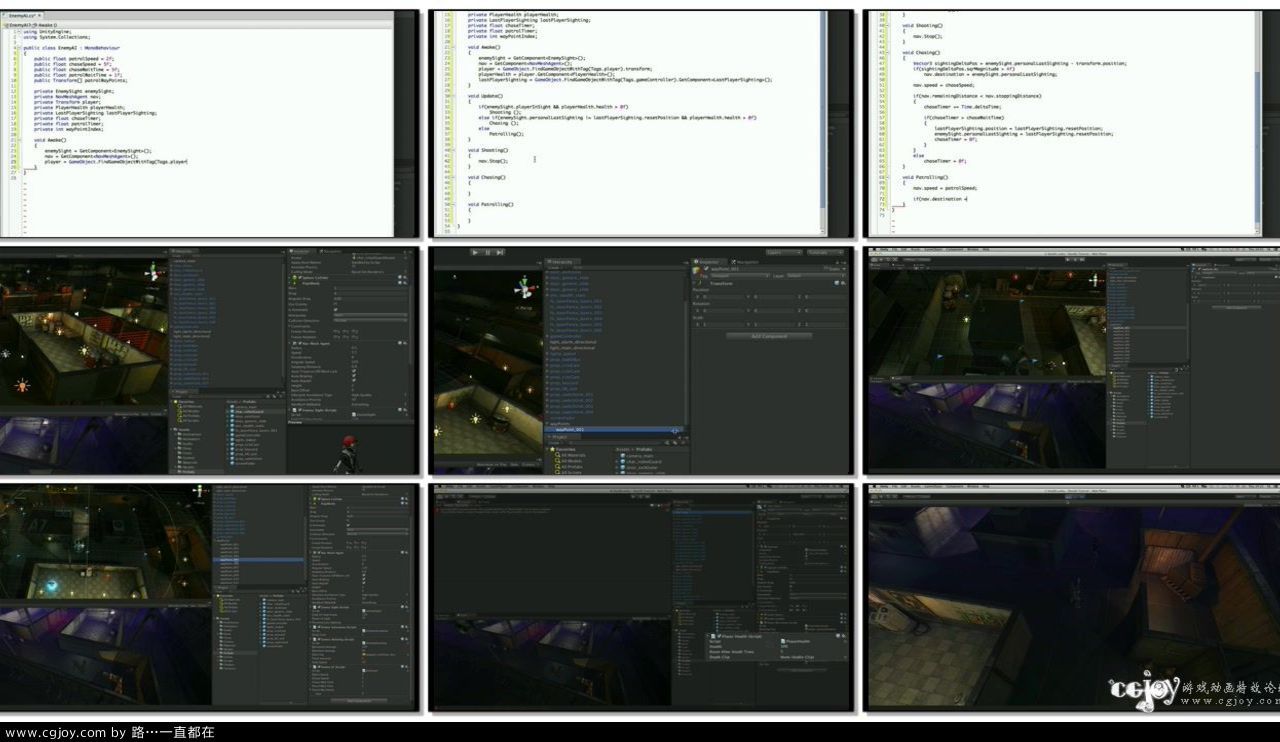Click the Rotation Y field of waypoint_001
The height and width of the screenshot is (742, 1280).
click(774, 311)
